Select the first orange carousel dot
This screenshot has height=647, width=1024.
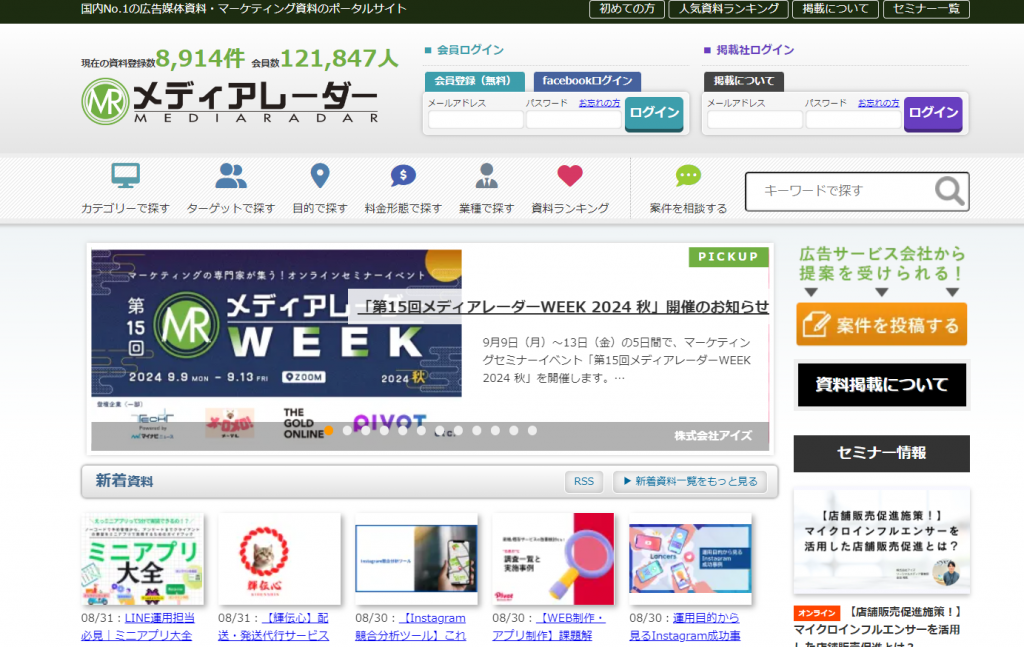click(329, 431)
